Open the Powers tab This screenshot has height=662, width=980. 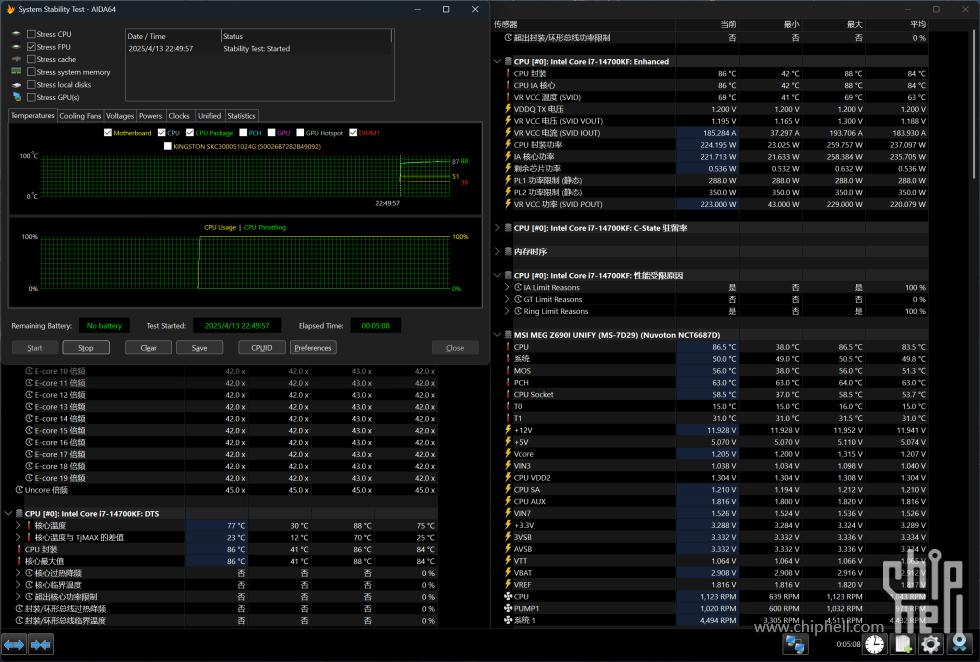click(151, 116)
